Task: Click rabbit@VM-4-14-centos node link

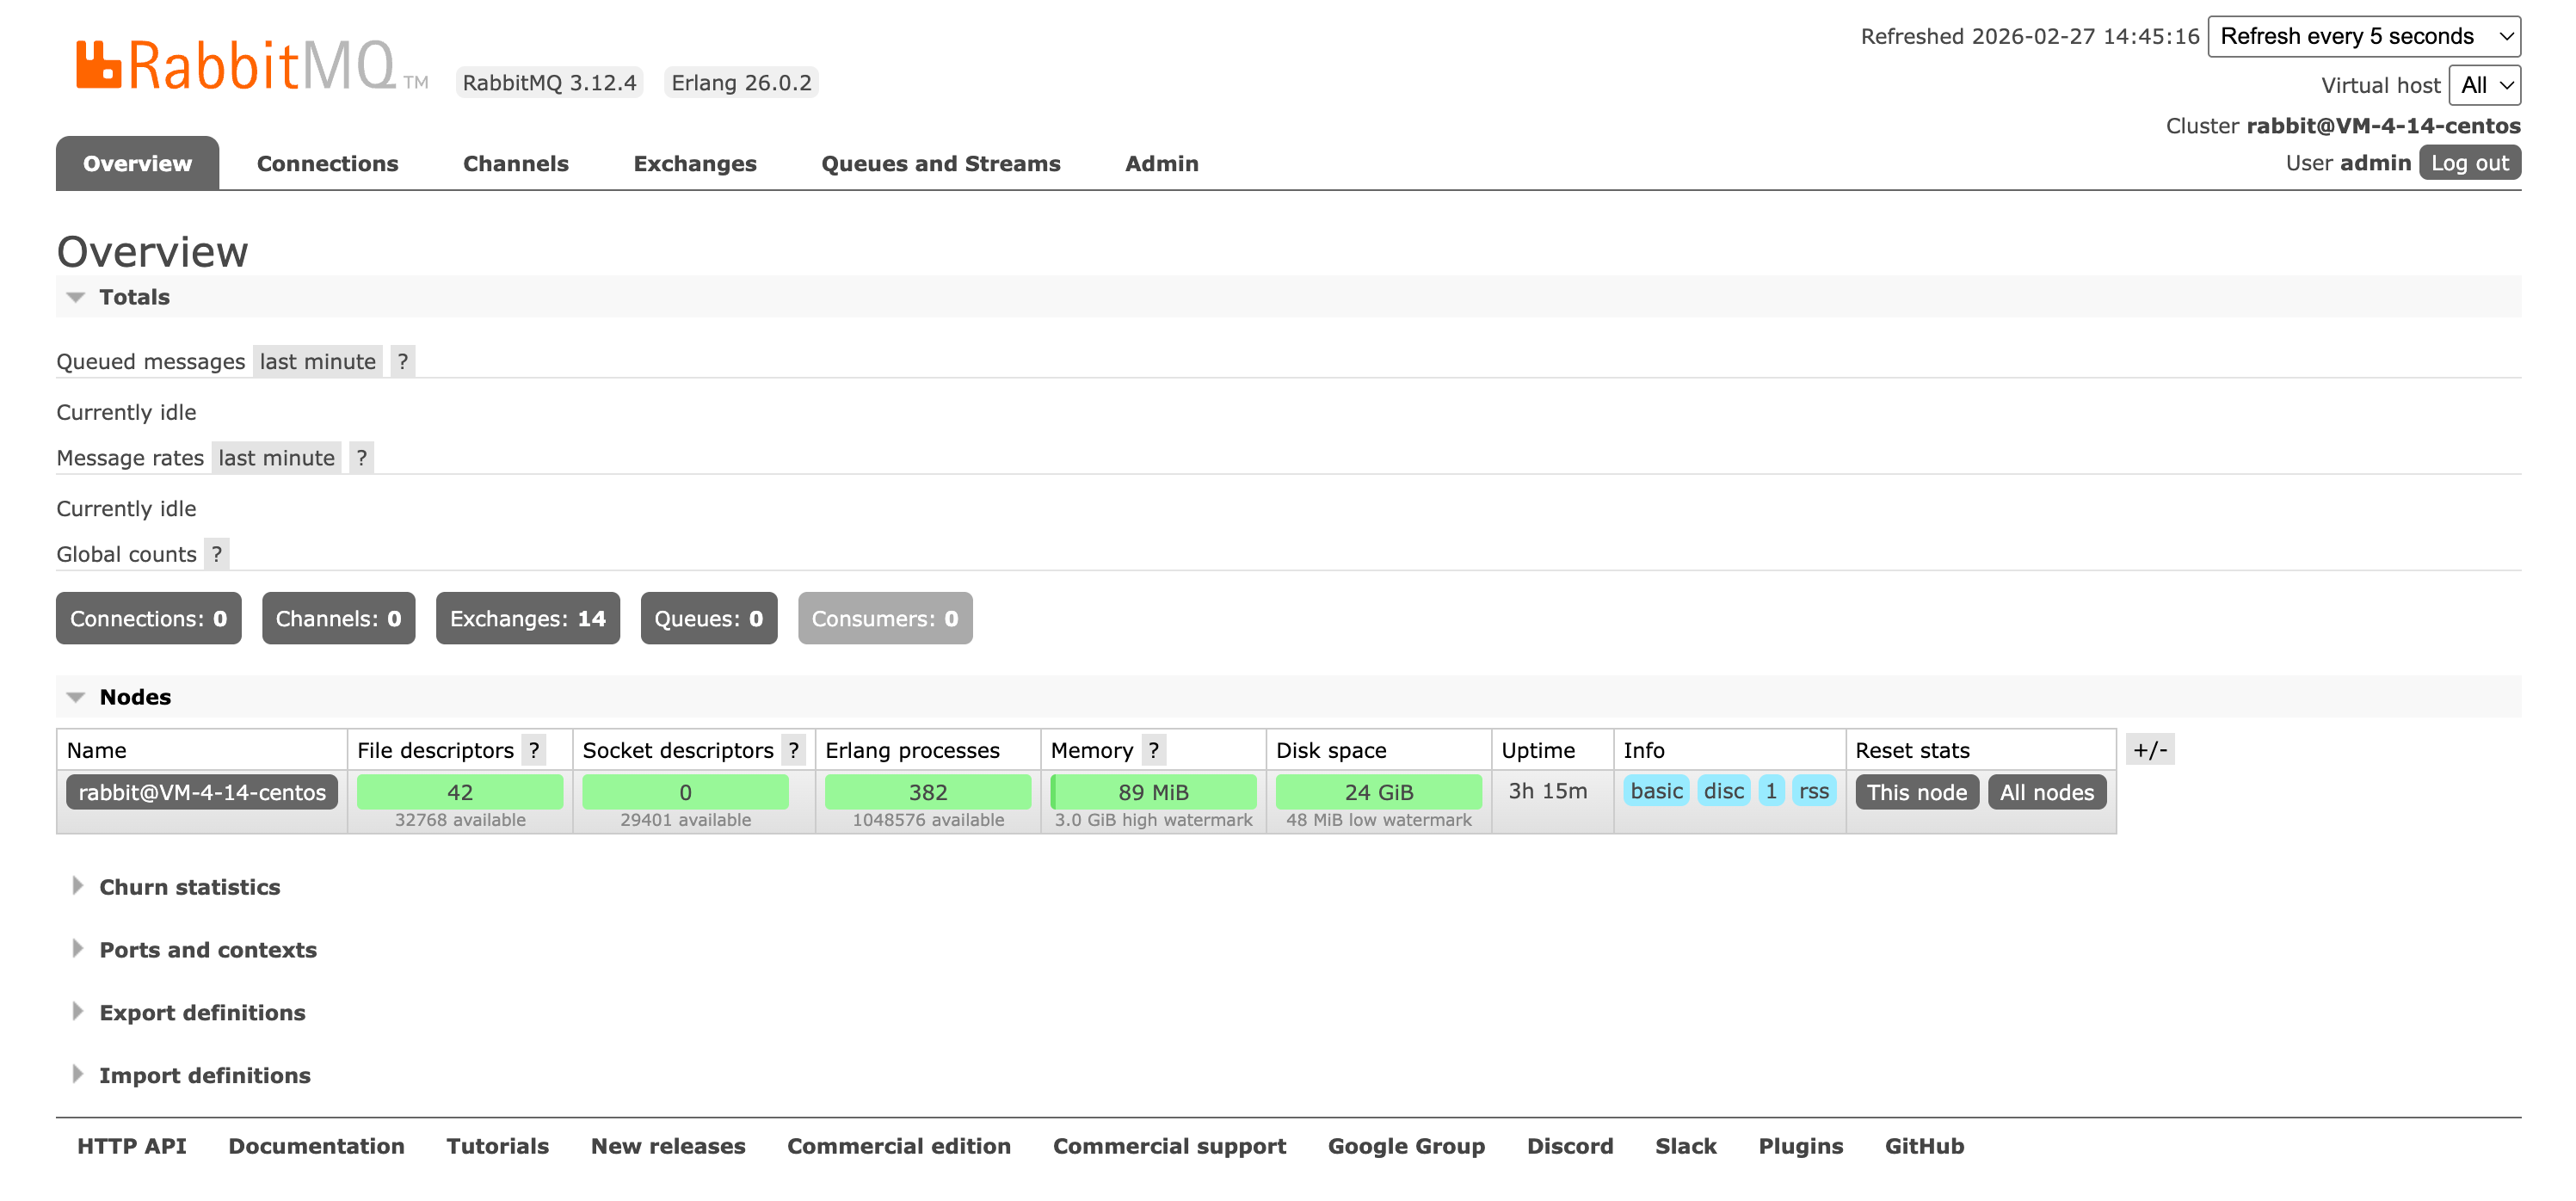Action: pos(202,792)
